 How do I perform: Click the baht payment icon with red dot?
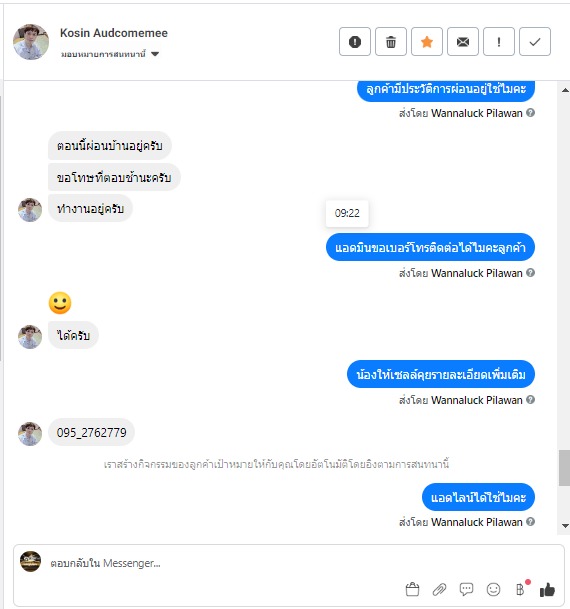[521, 588]
